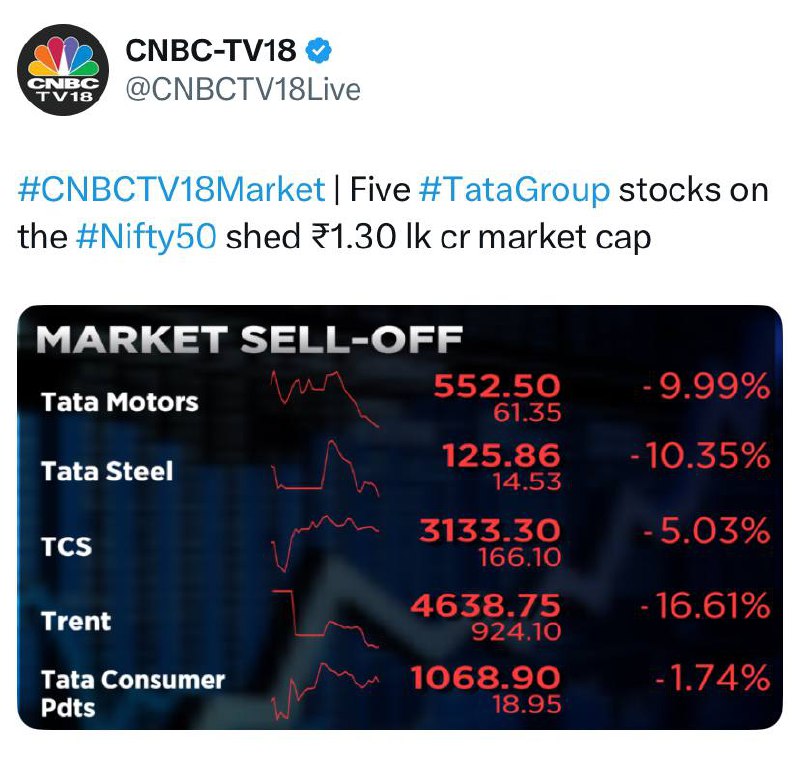The height and width of the screenshot is (757, 800).
Task: Click the tweet text about market cap
Action: [x=393, y=214]
